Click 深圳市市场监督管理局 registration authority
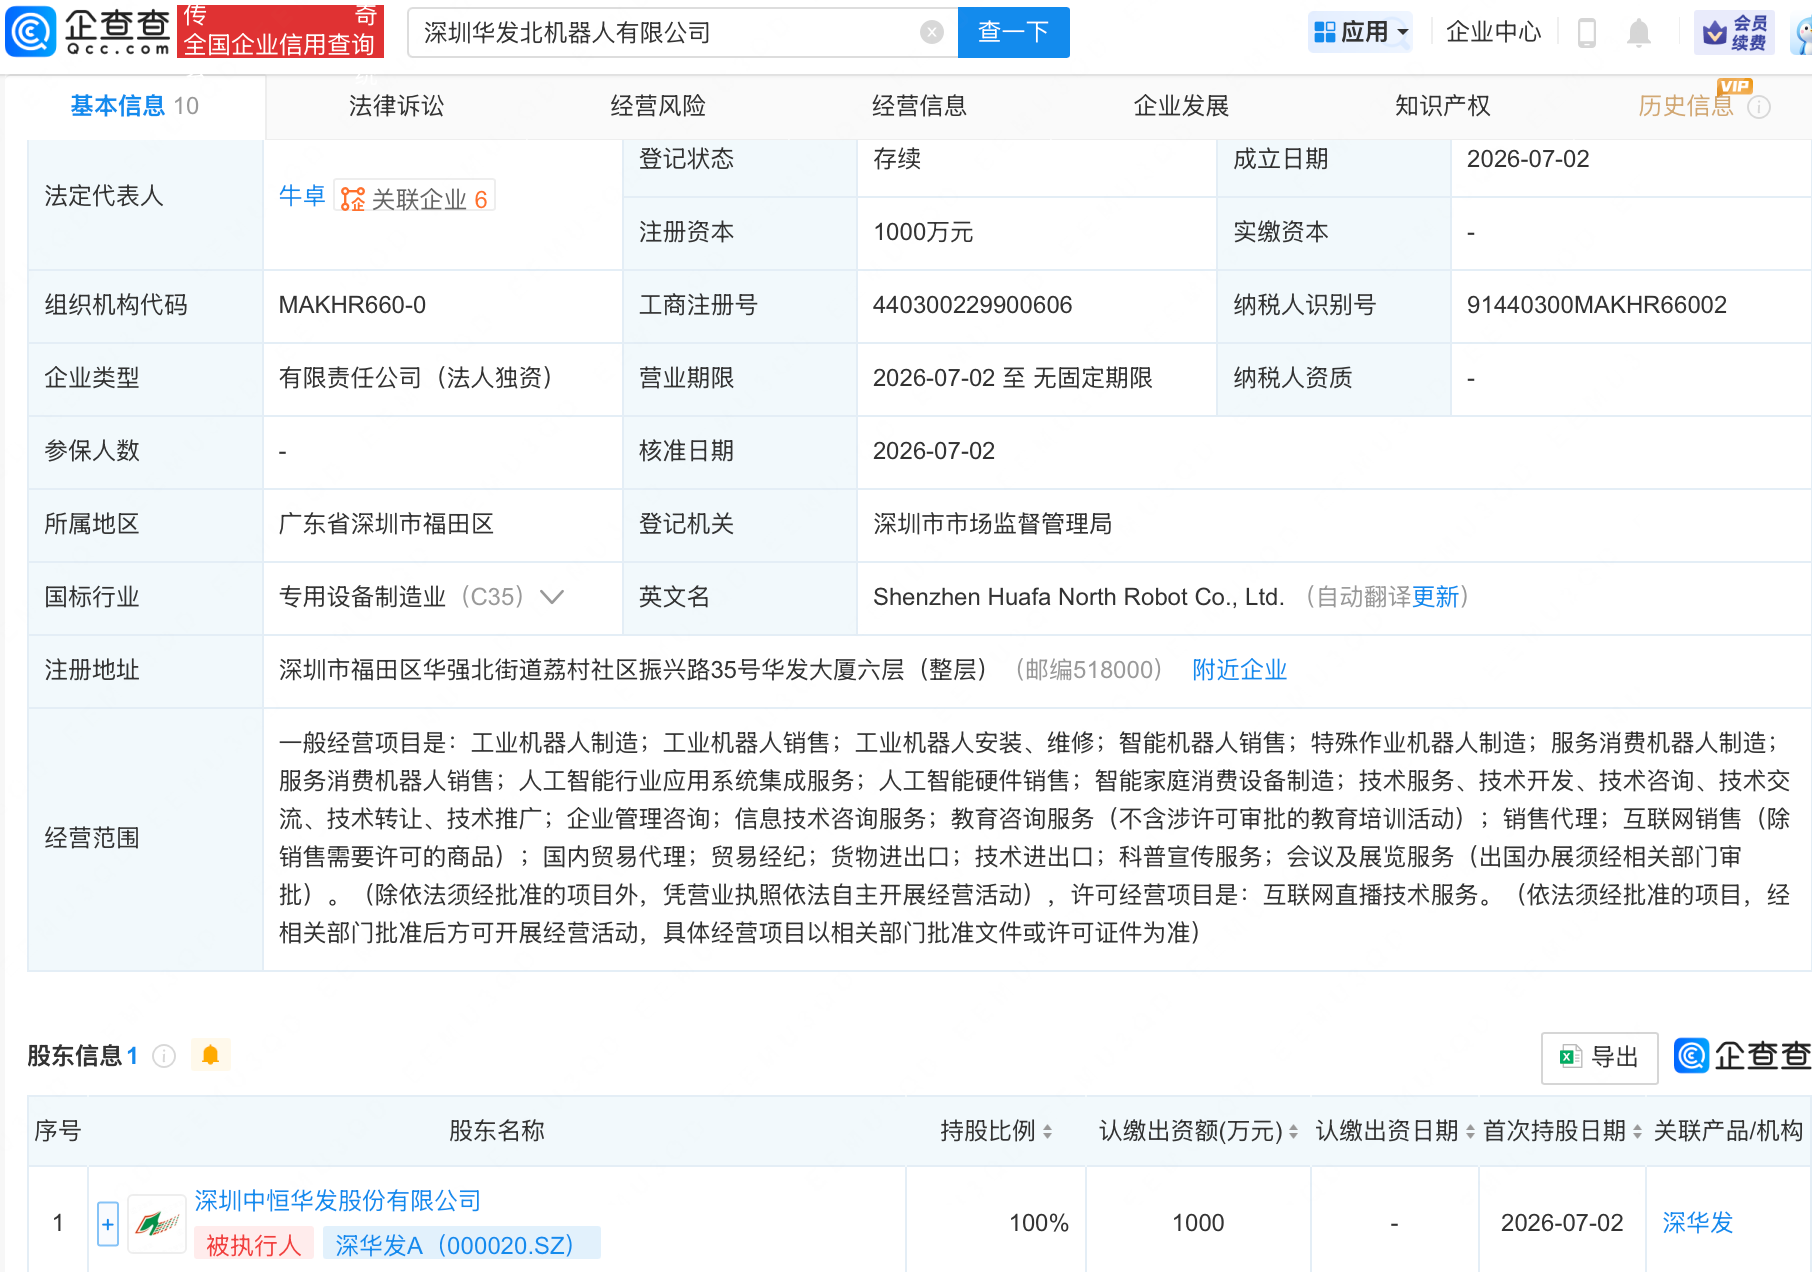Image resolution: width=1812 pixels, height=1272 pixels. point(993,524)
